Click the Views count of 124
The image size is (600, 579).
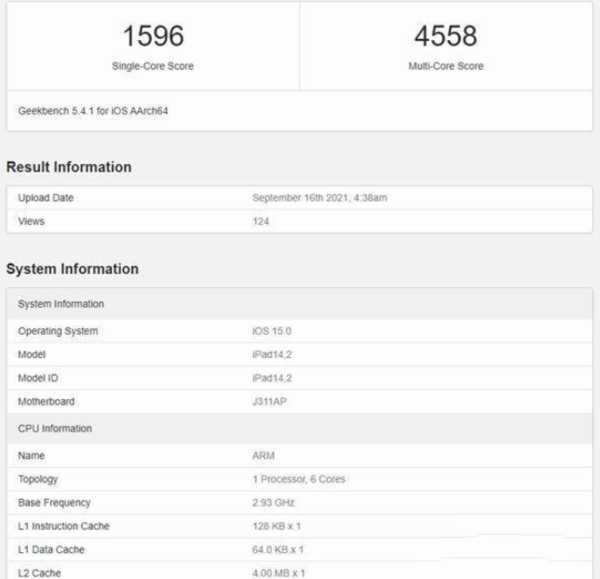(x=261, y=221)
